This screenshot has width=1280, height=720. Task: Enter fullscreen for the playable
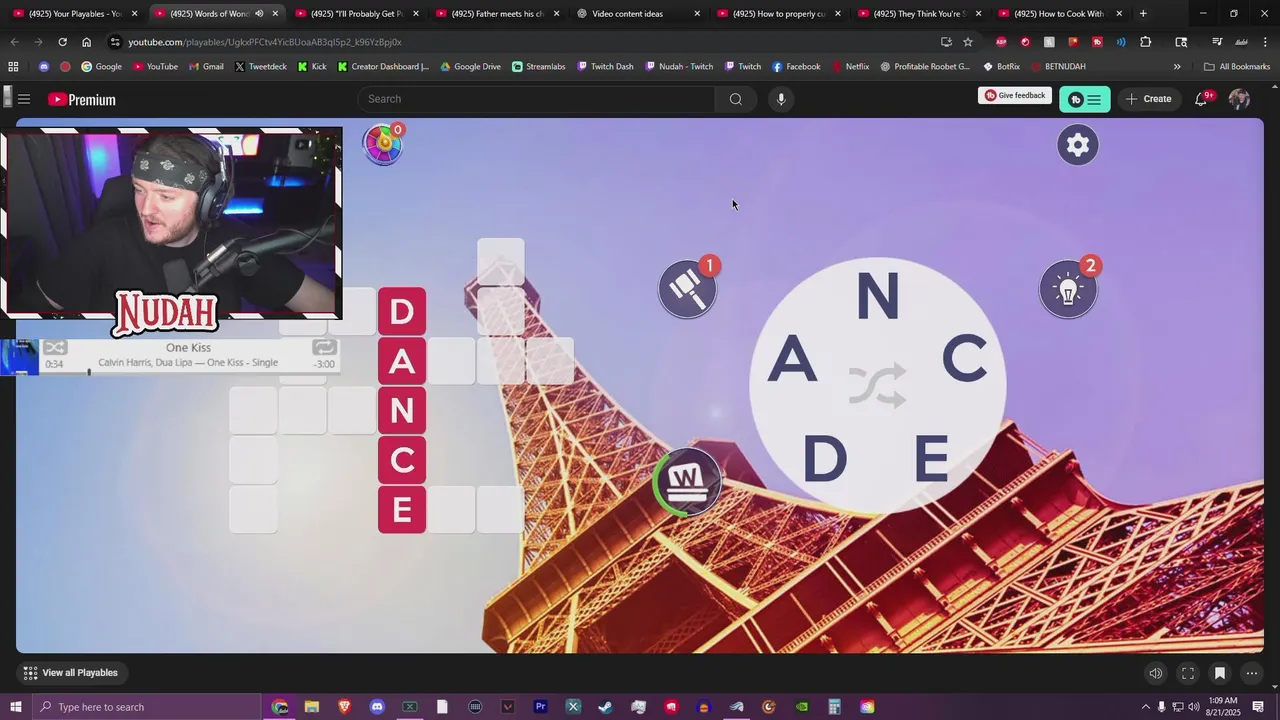(x=1188, y=673)
